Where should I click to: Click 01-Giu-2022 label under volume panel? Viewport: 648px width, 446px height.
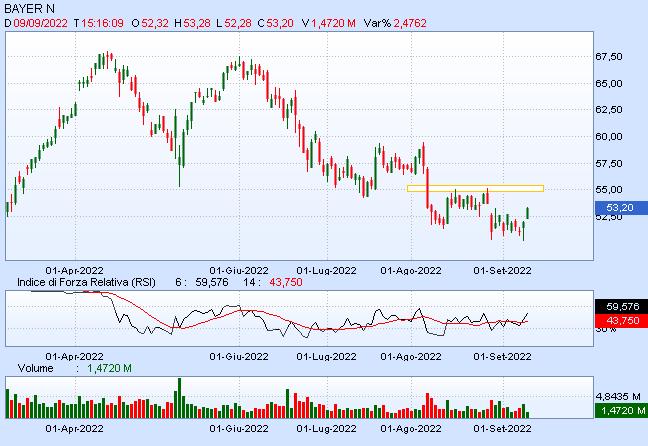239,428
